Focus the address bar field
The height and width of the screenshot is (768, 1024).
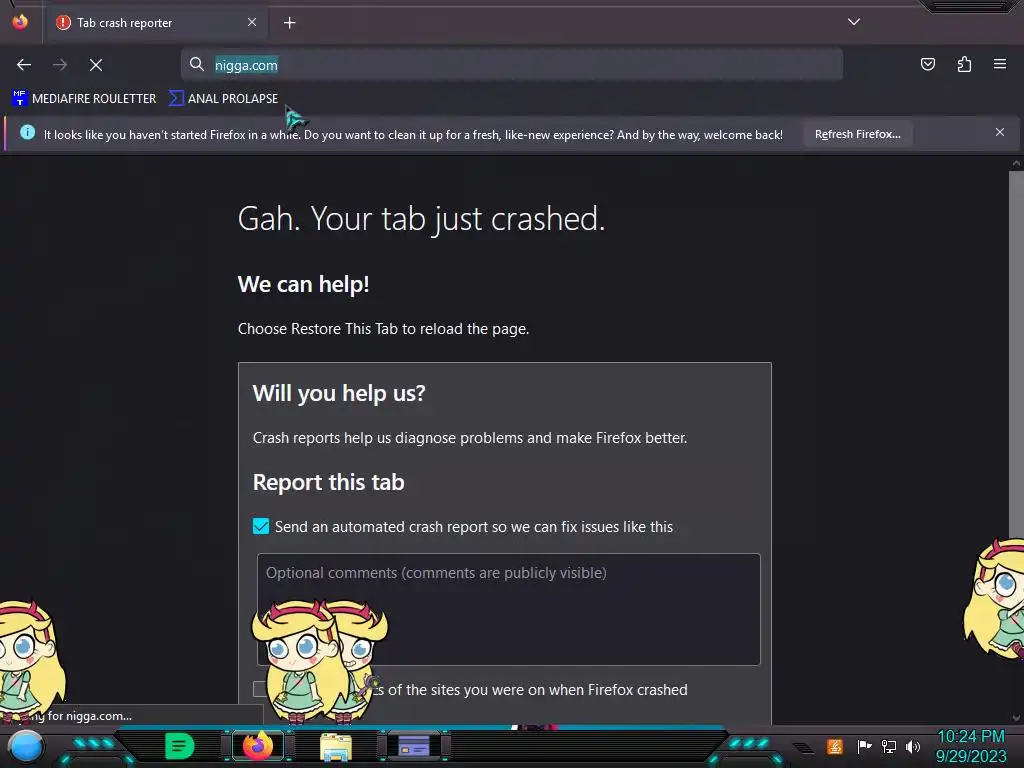pyautogui.click(x=511, y=65)
